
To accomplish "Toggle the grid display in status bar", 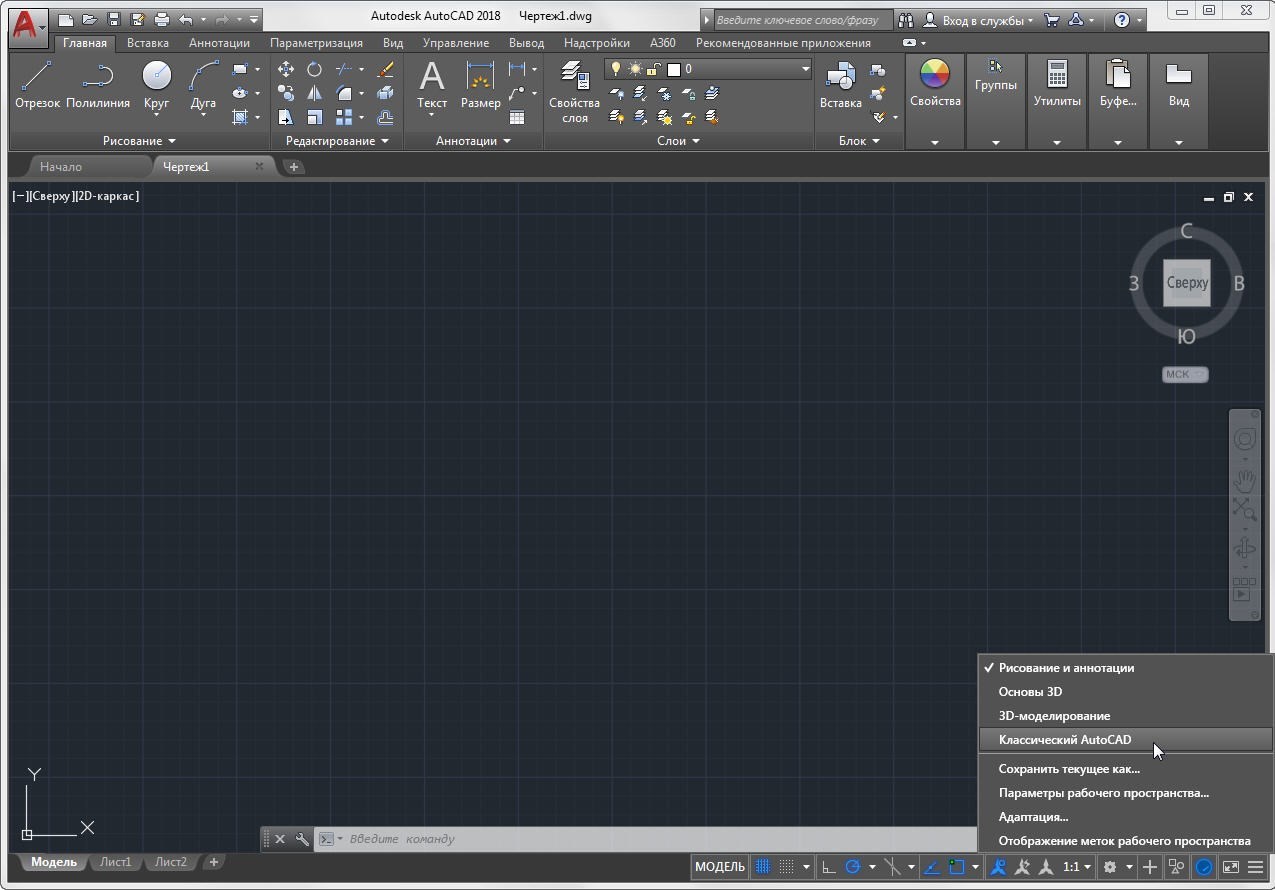I will point(763,867).
